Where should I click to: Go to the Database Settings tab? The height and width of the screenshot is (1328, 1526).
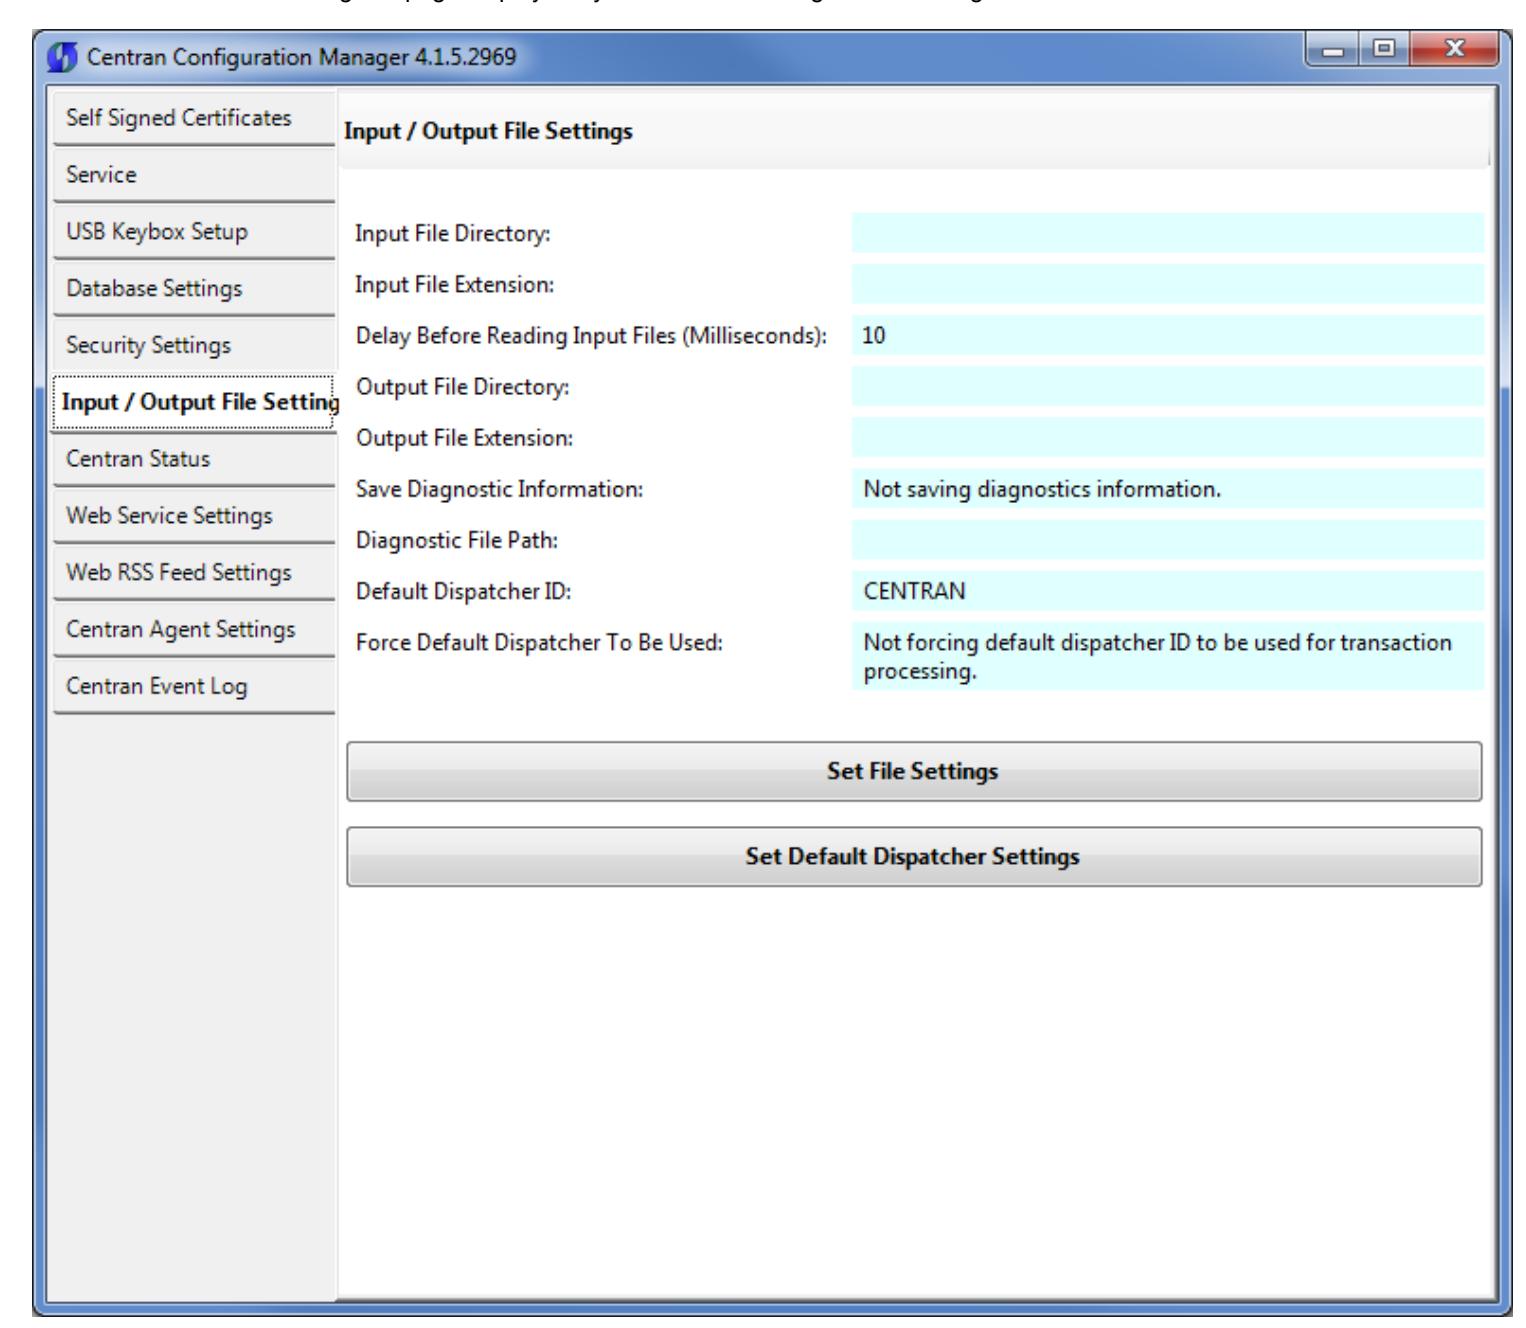[x=194, y=289]
